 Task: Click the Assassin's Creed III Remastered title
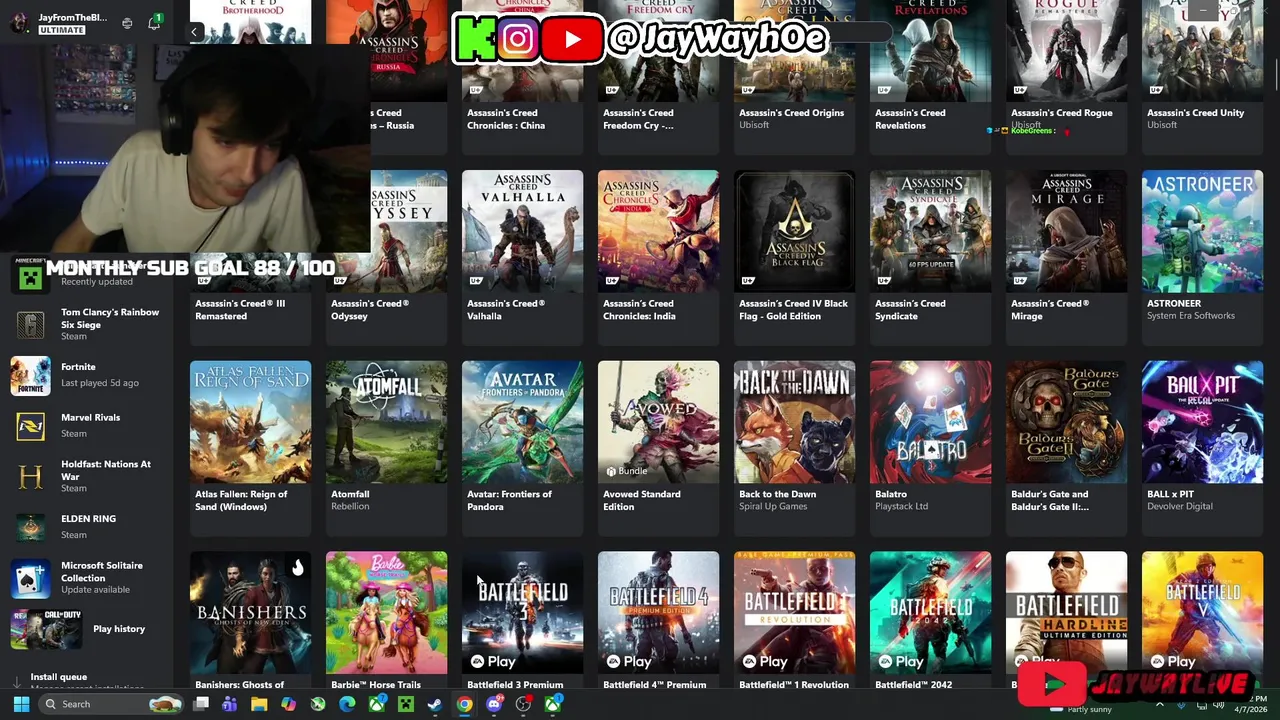tap(240, 310)
